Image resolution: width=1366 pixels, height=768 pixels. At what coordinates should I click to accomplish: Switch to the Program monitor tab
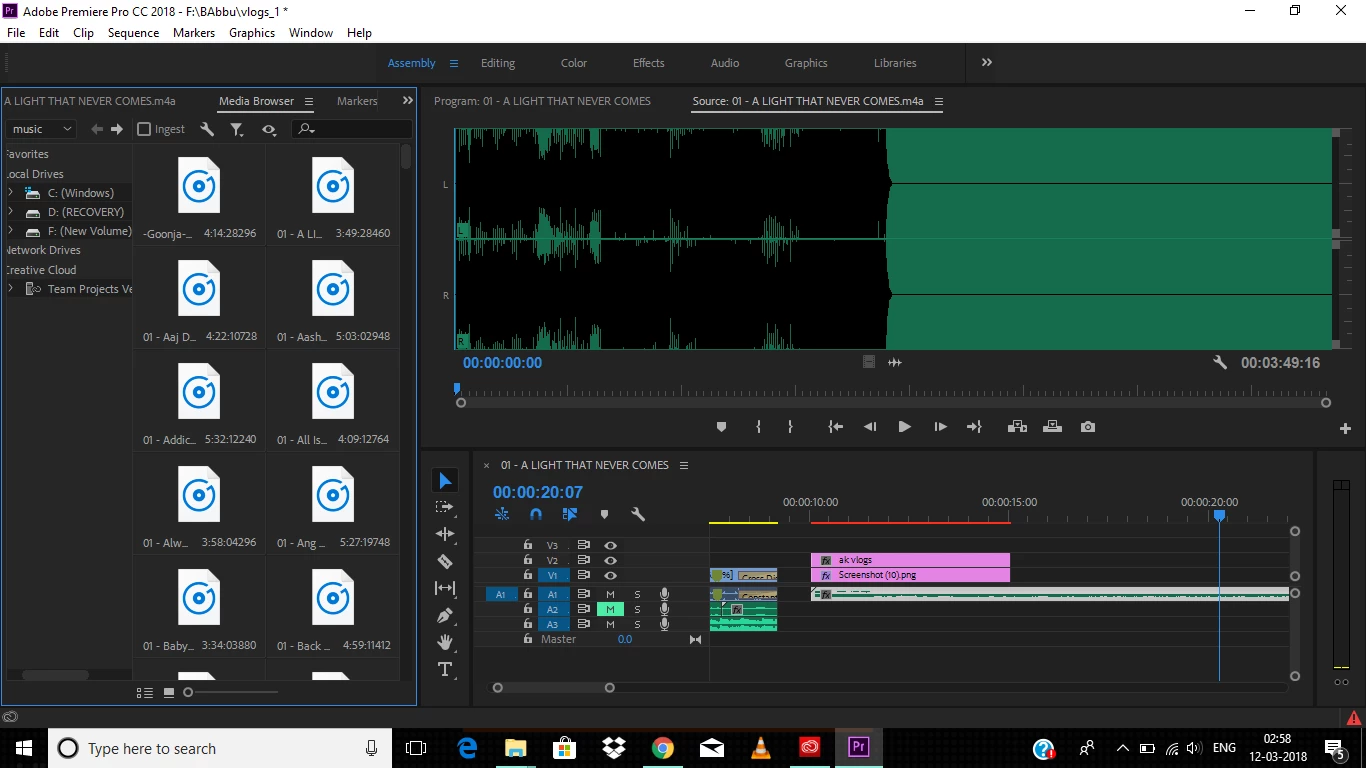coord(542,101)
